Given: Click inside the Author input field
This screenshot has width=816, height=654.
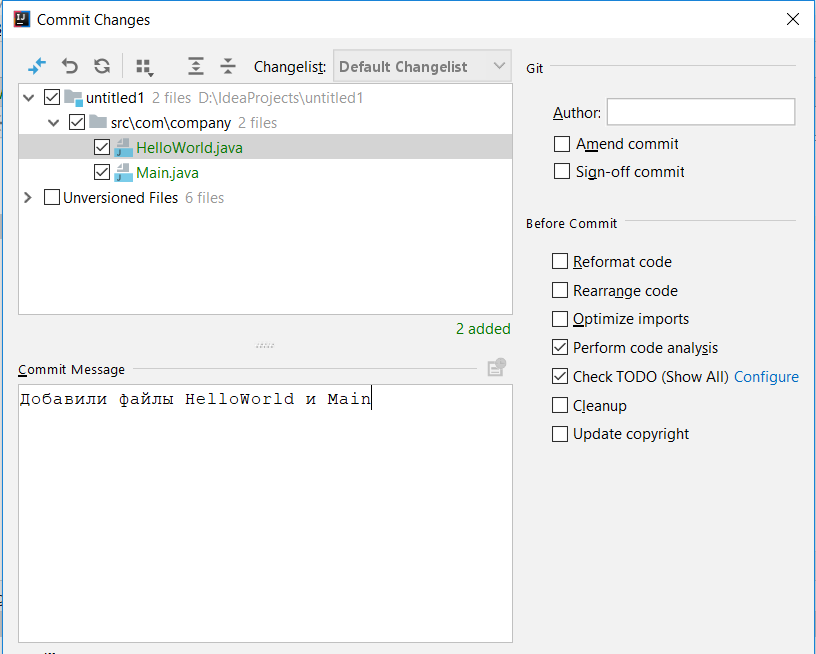Looking at the screenshot, I should tap(700, 111).
